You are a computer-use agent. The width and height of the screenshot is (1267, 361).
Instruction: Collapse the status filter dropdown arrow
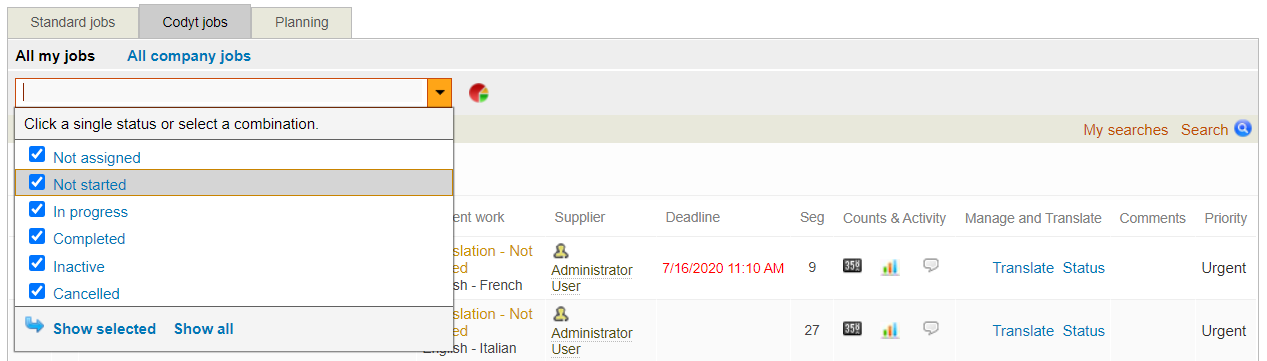[x=439, y=93]
